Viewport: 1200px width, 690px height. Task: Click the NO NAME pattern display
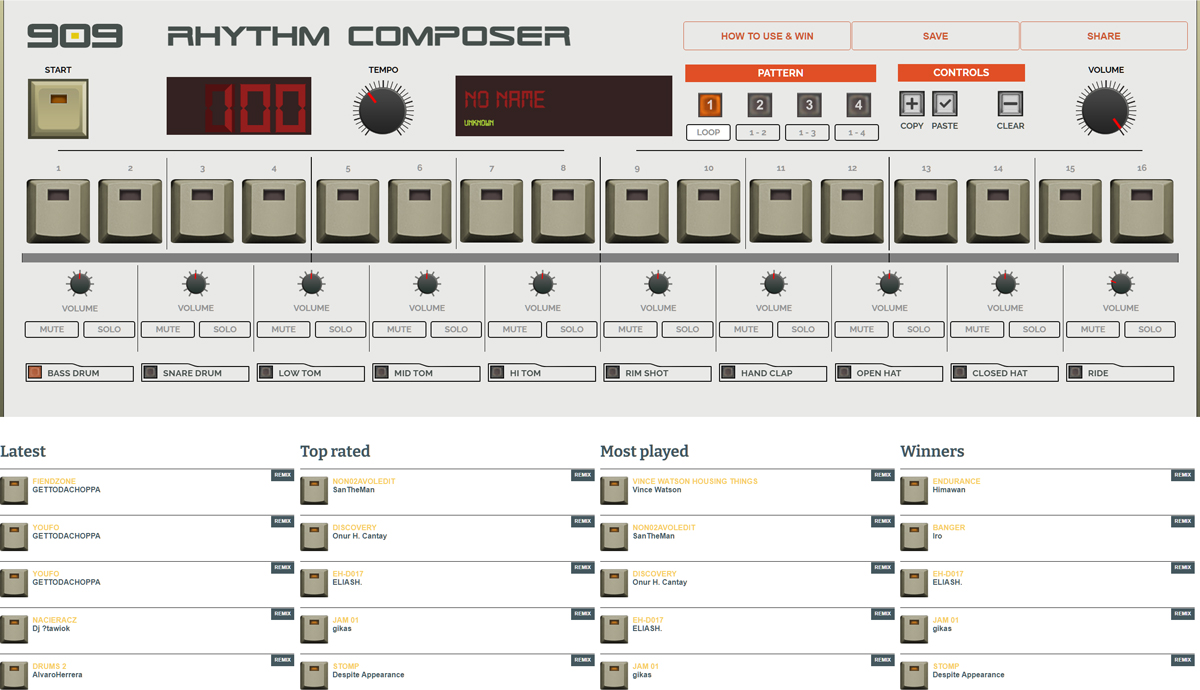click(563, 105)
